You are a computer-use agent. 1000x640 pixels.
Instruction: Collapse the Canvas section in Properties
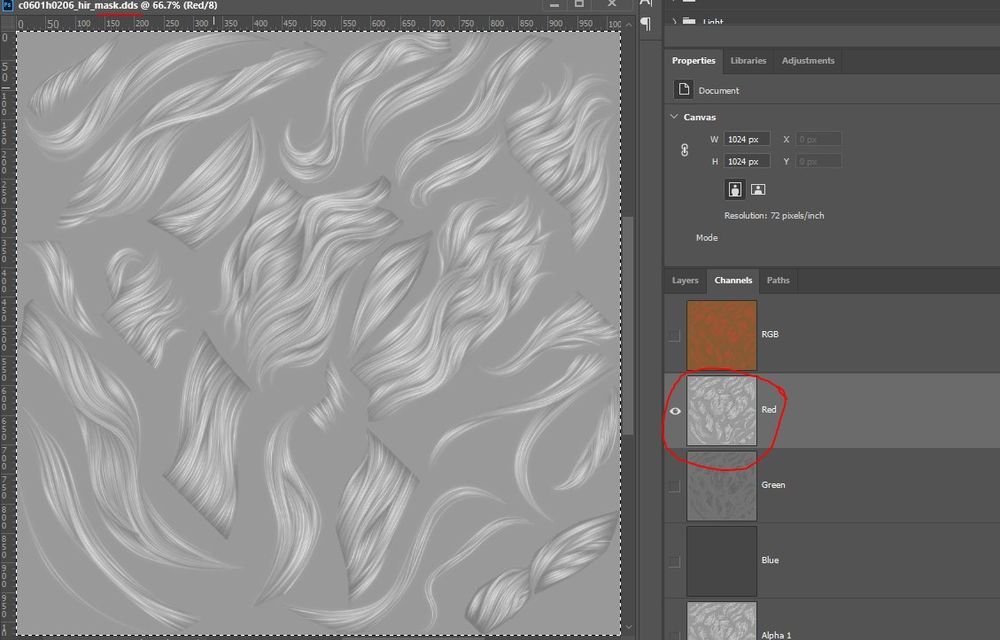tap(673, 116)
